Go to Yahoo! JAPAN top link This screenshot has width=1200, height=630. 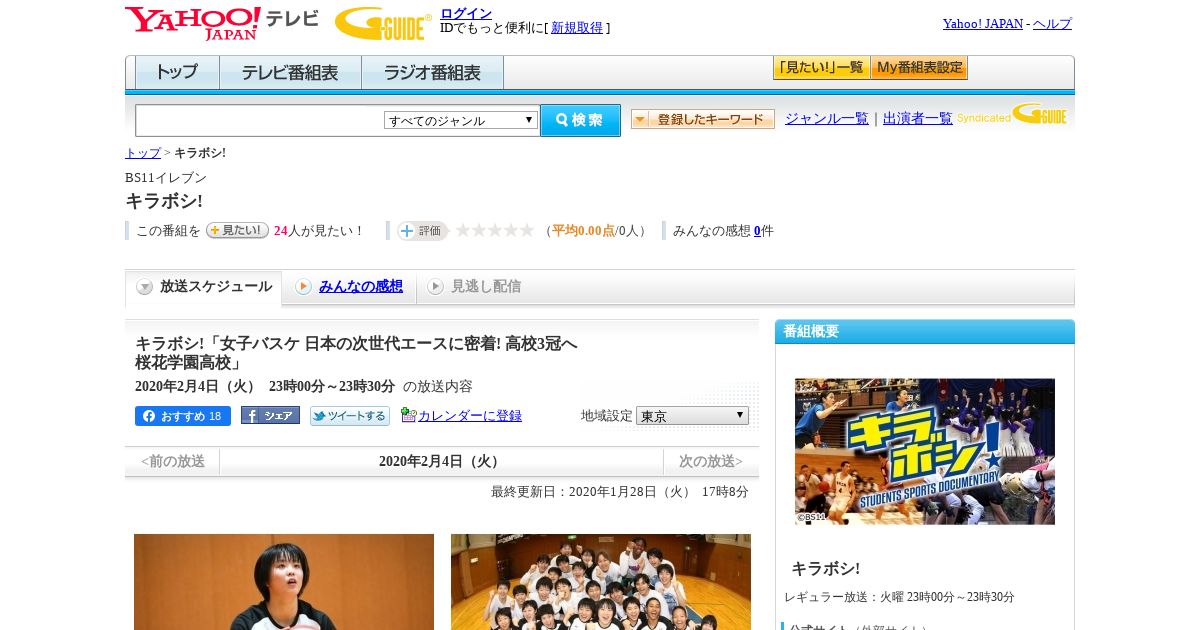click(982, 24)
